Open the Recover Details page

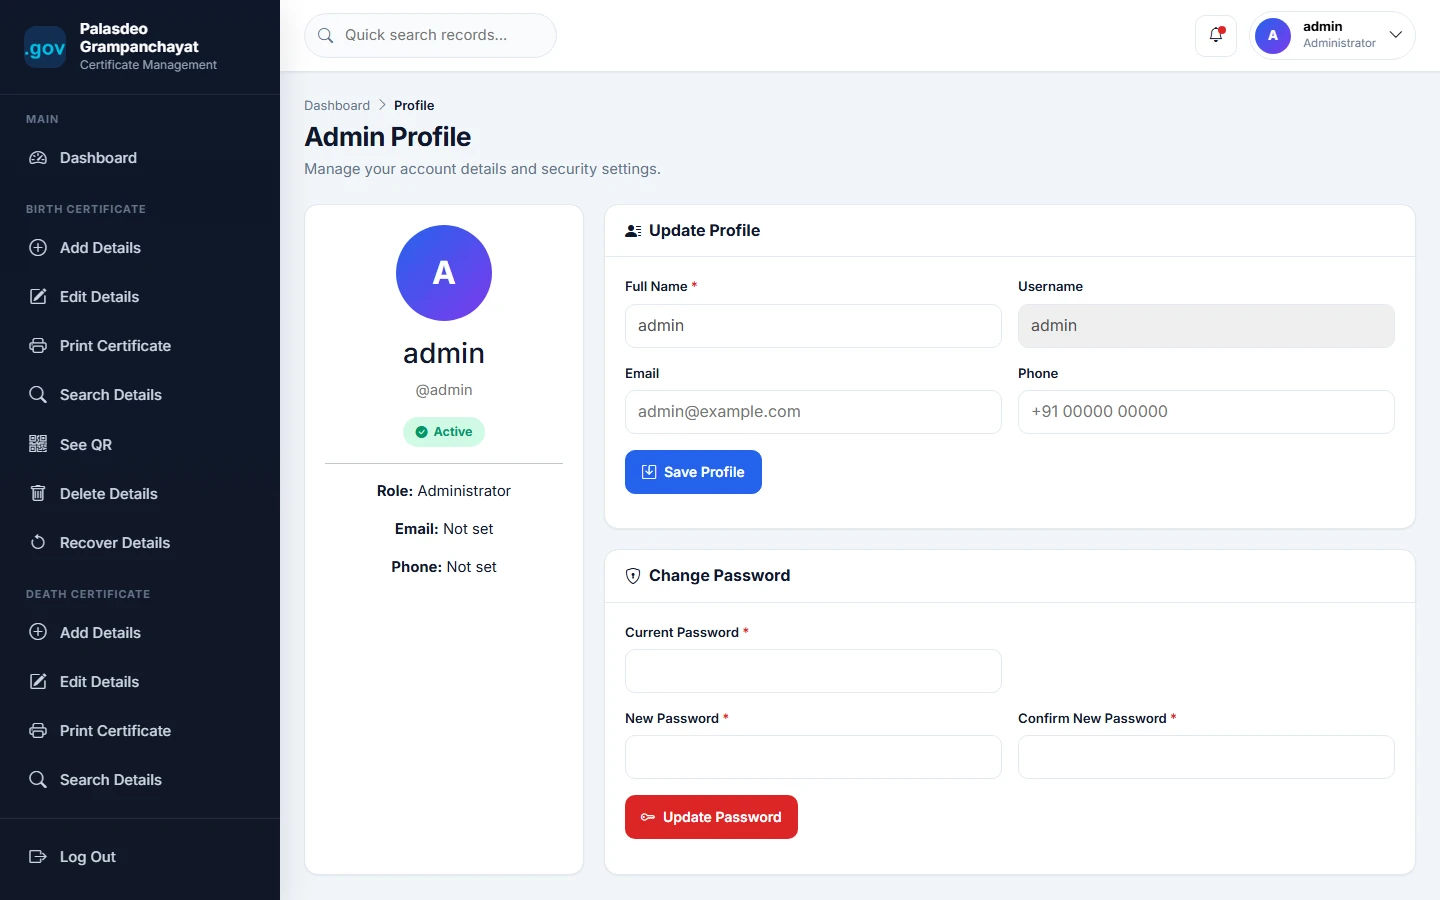[140, 543]
